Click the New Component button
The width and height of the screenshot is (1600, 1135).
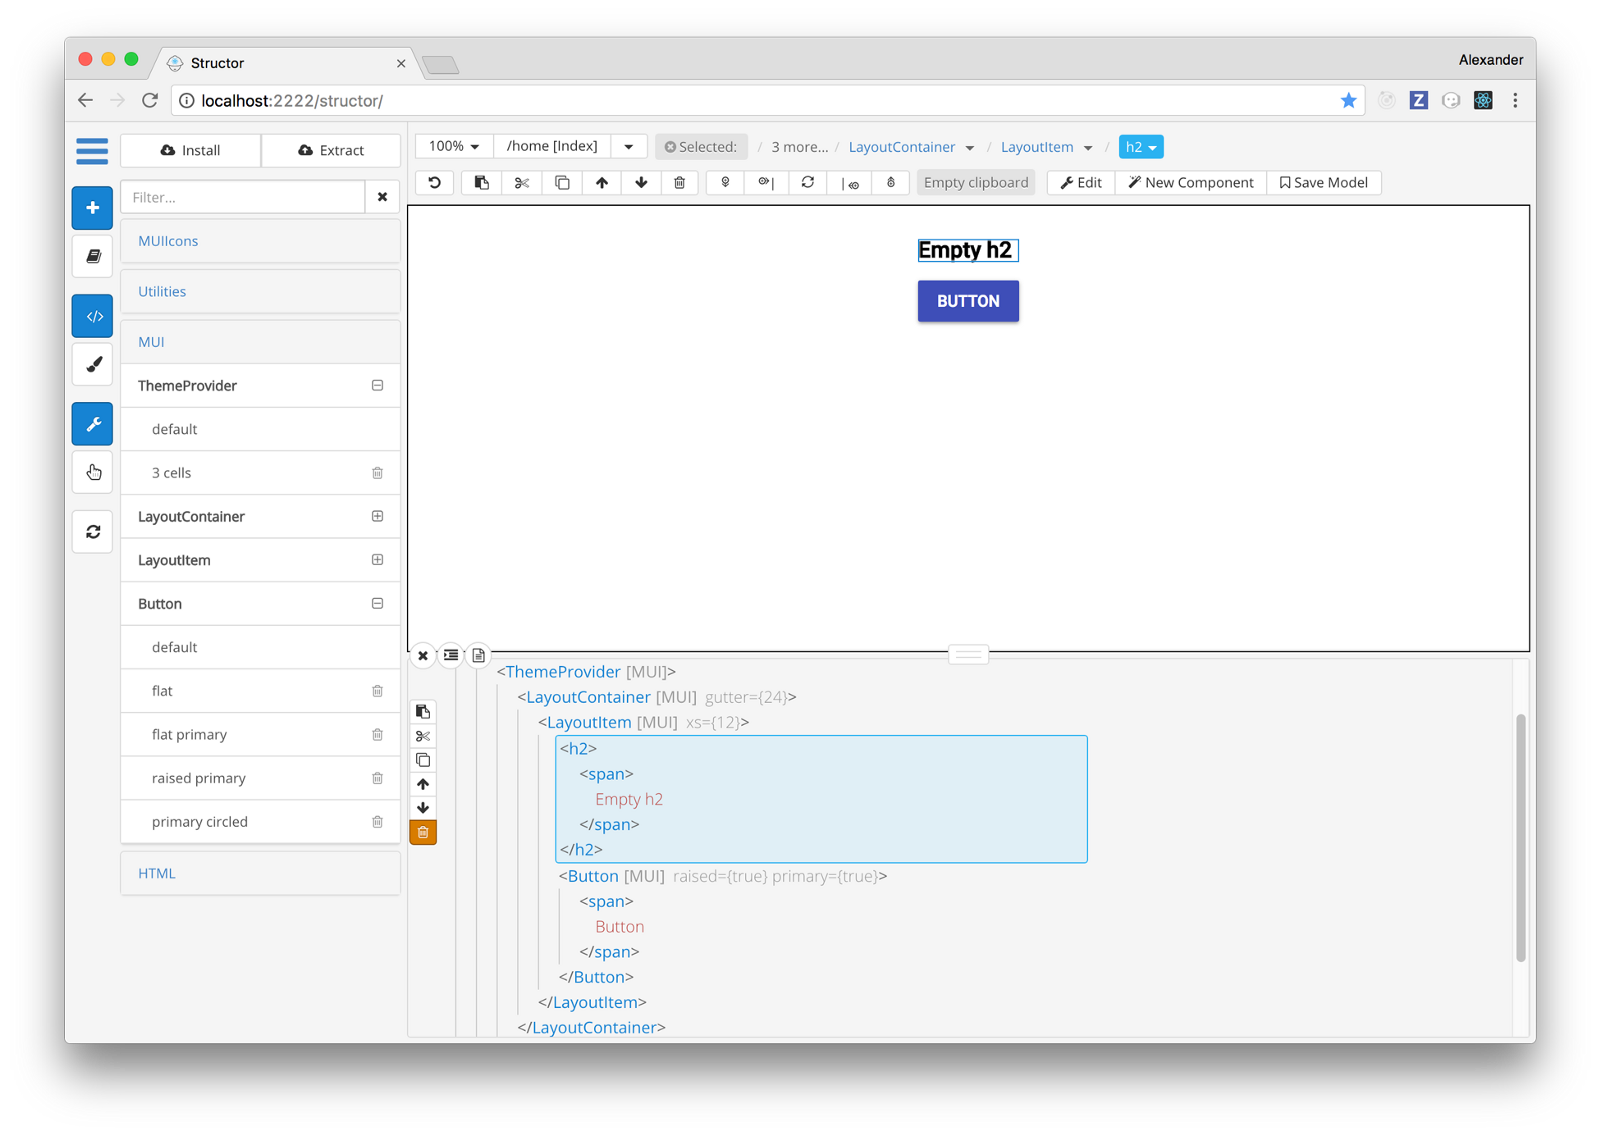pyautogui.click(x=1190, y=183)
